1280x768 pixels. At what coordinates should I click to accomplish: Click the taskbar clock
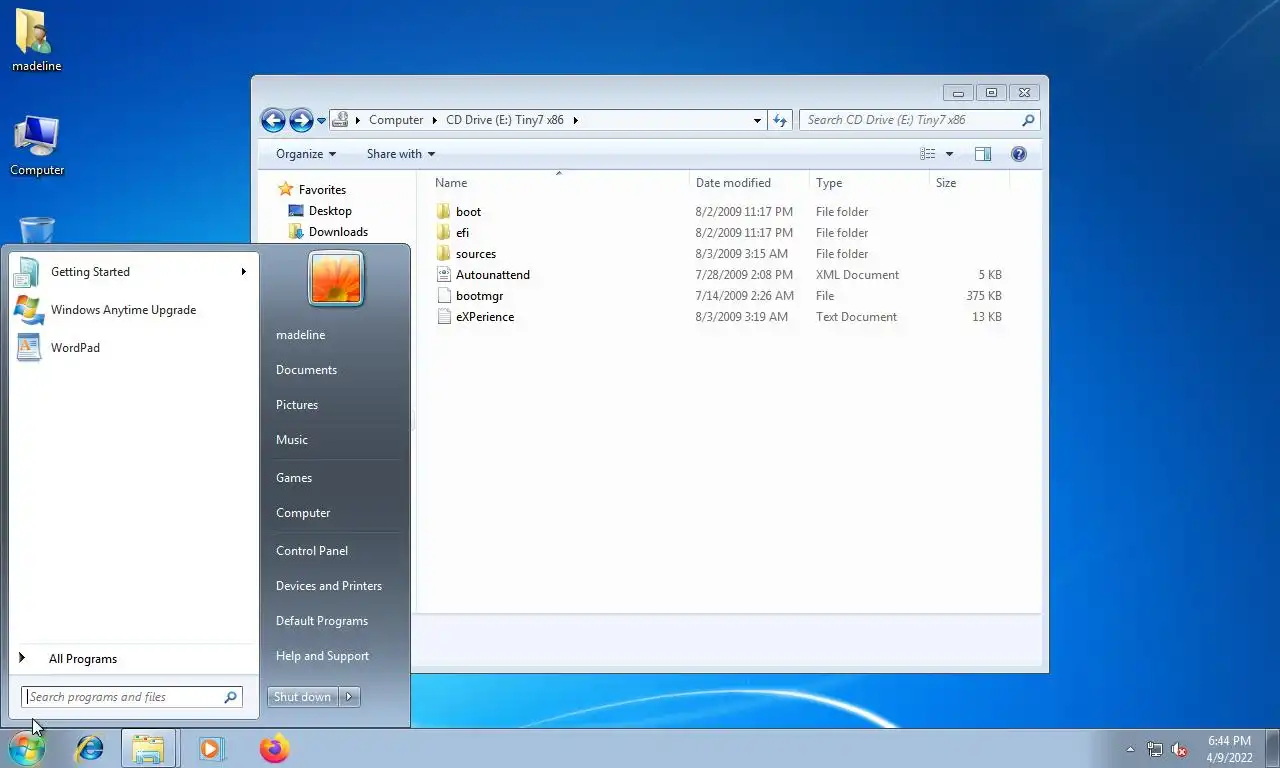1229,749
